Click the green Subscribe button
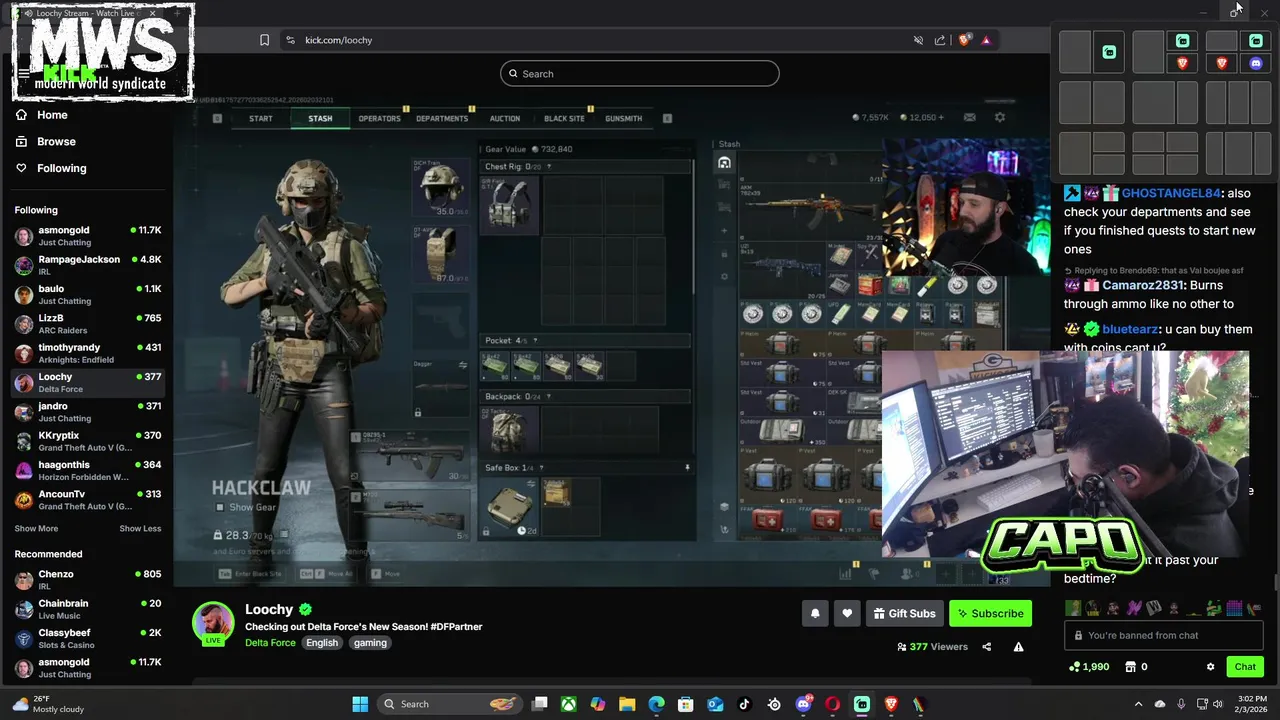Screen dimensions: 1280x720 [990, 613]
